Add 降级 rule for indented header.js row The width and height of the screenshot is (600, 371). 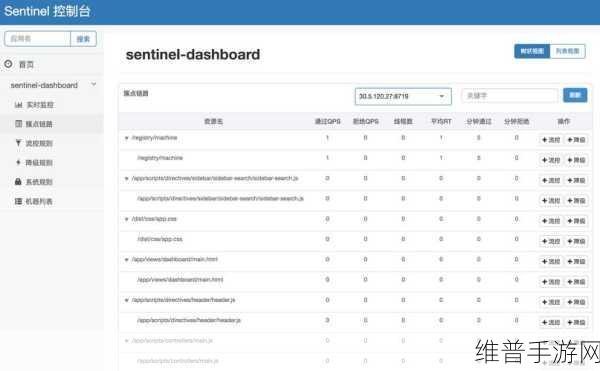tap(576, 322)
